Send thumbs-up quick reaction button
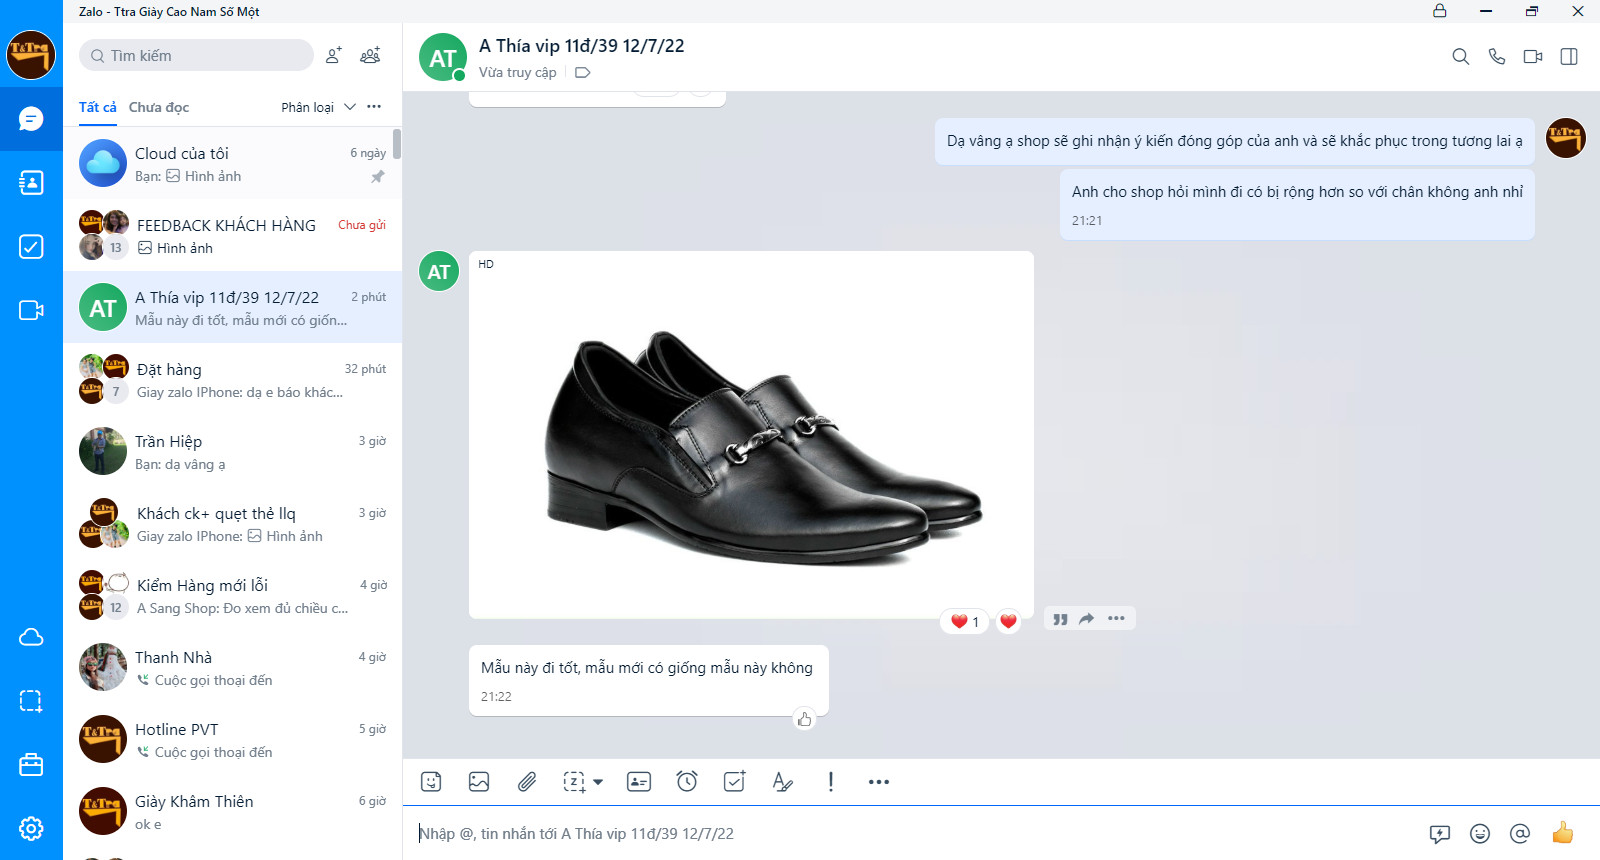Image resolution: width=1600 pixels, height=860 pixels. pos(1562,833)
